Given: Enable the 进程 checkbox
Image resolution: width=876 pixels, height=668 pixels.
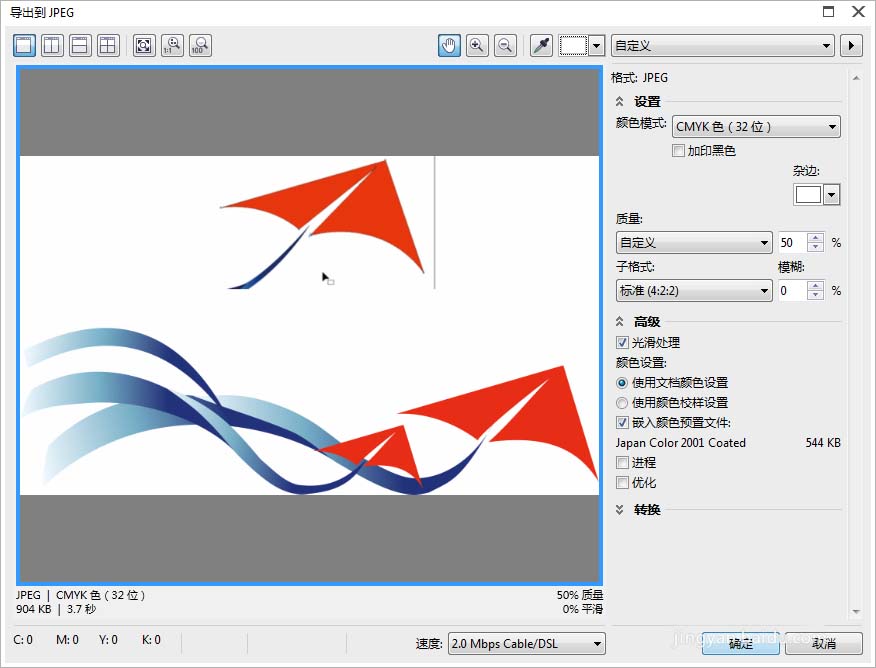Looking at the screenshot, I should [622, 462].
